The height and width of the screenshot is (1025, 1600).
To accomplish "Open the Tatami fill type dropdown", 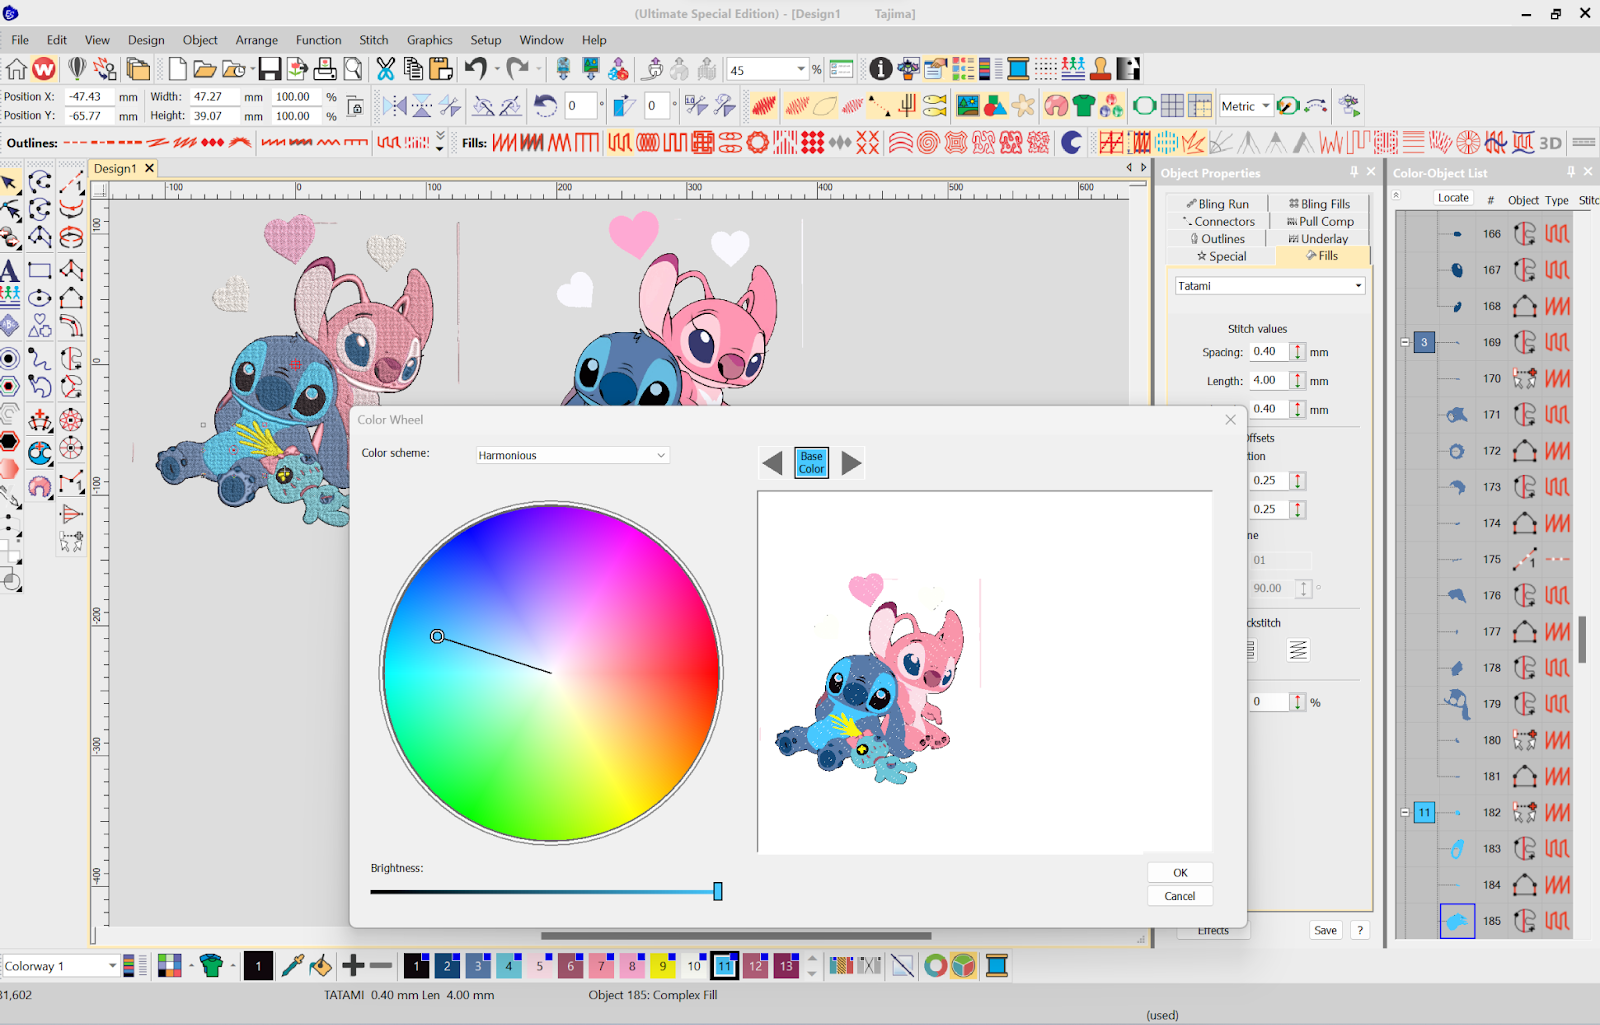I will 1270,286.
